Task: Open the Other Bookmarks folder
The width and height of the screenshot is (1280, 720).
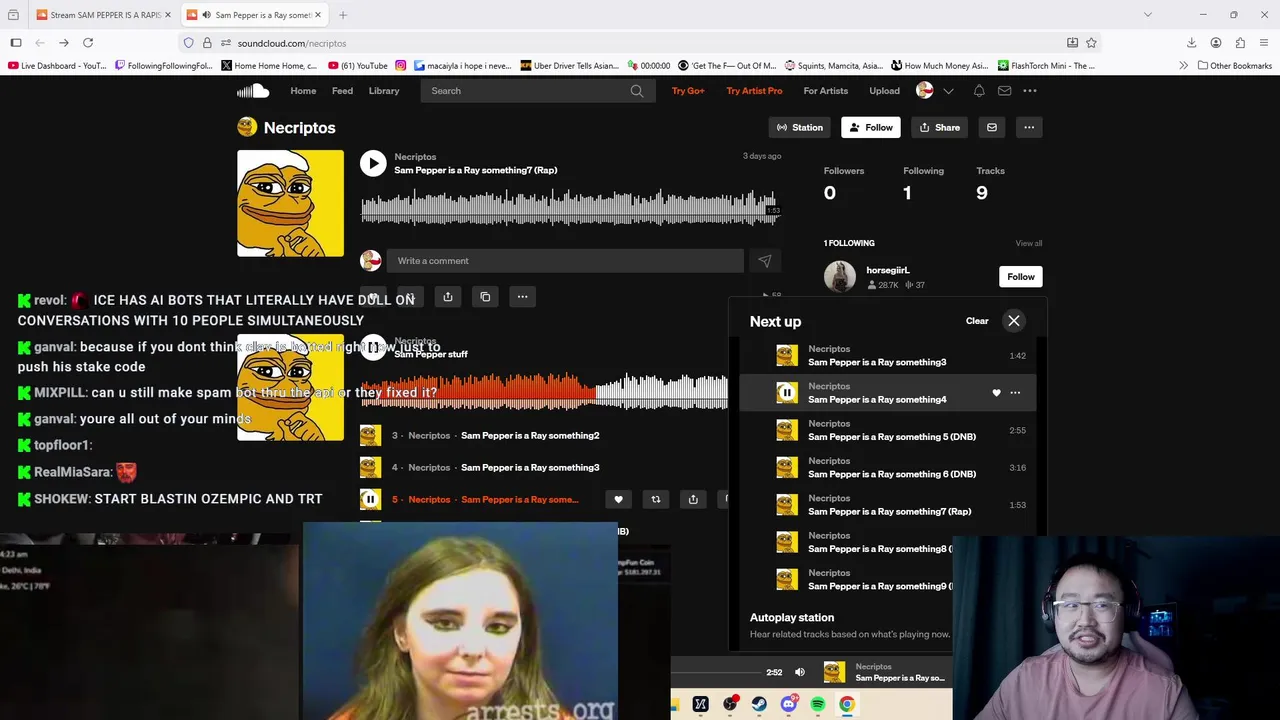Action: (1235, 66)
